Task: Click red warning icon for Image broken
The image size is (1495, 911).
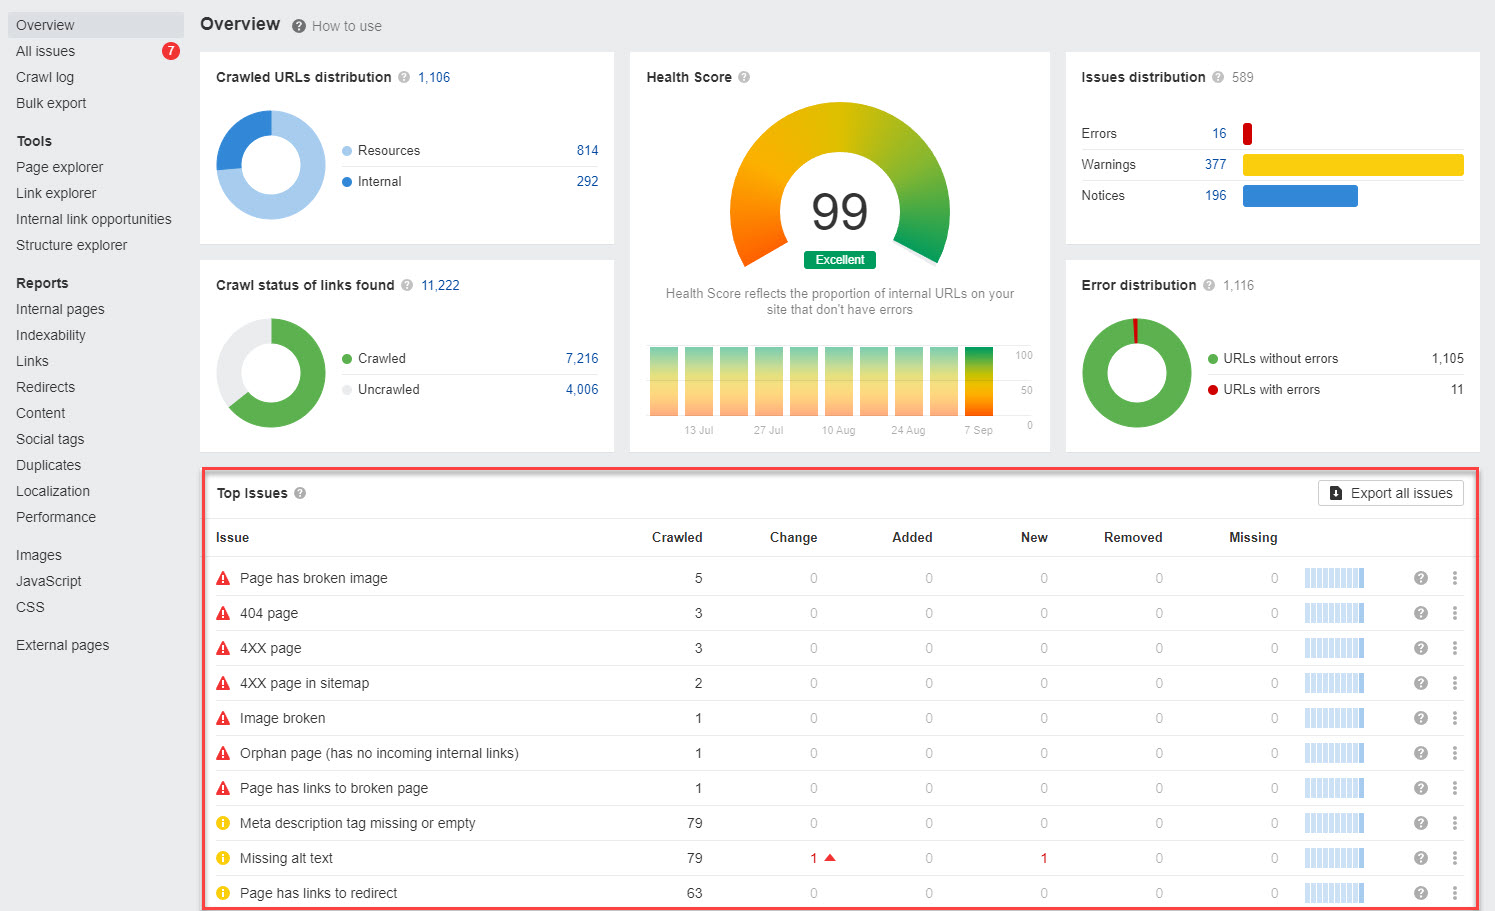Action: point(223,718)
